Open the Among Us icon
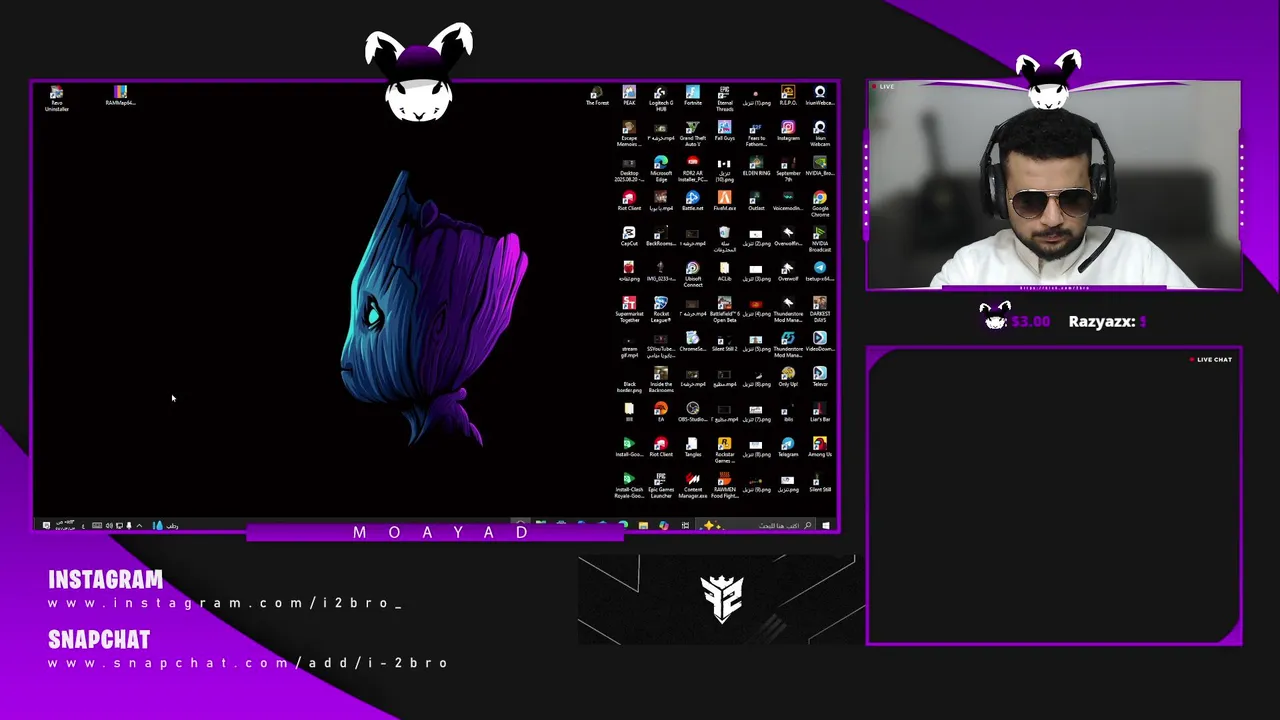 click(x=820, y=446)
